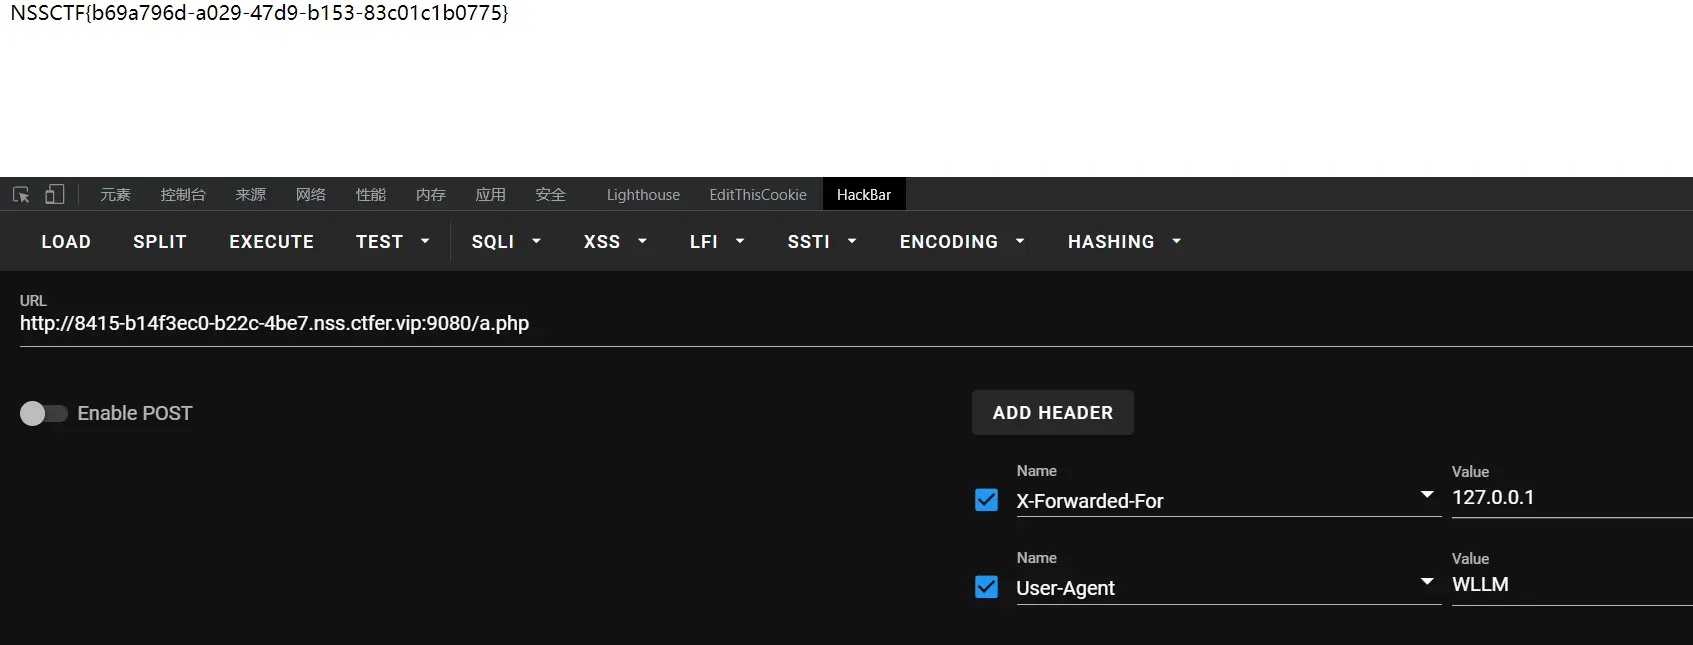1693x645 pixels.
Task: Open the XSS dropdown menu
Action: pos(615,242)
